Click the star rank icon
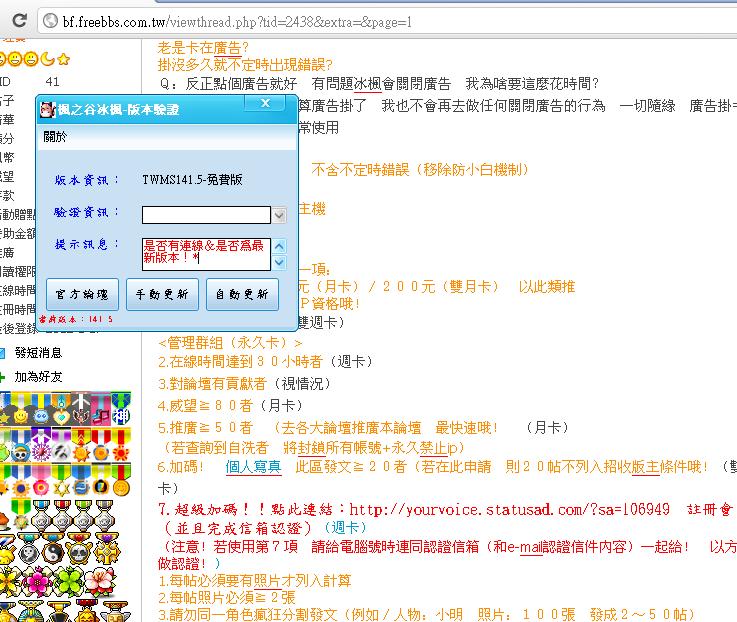 63,59
